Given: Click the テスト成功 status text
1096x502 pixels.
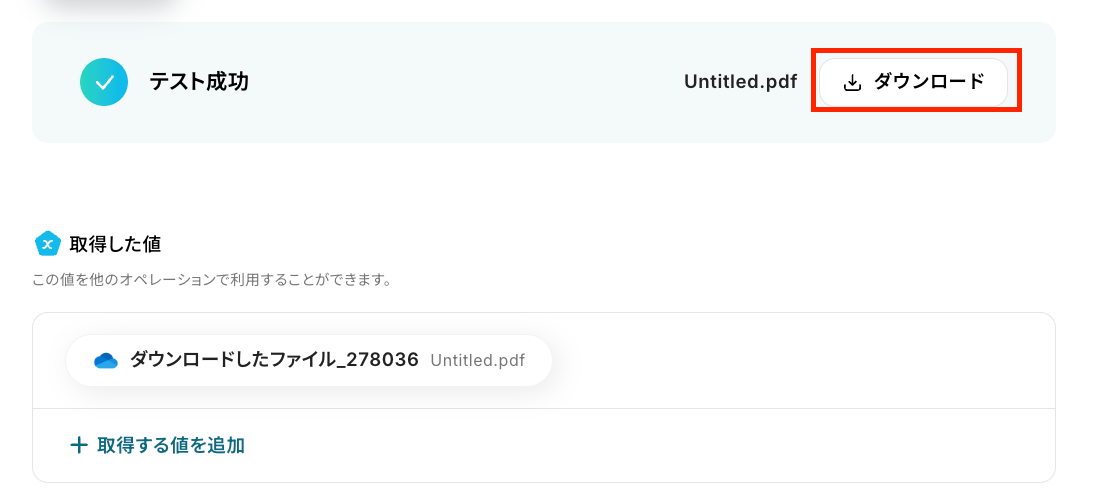Looking at the screenshot, I should tap(198, 82).
